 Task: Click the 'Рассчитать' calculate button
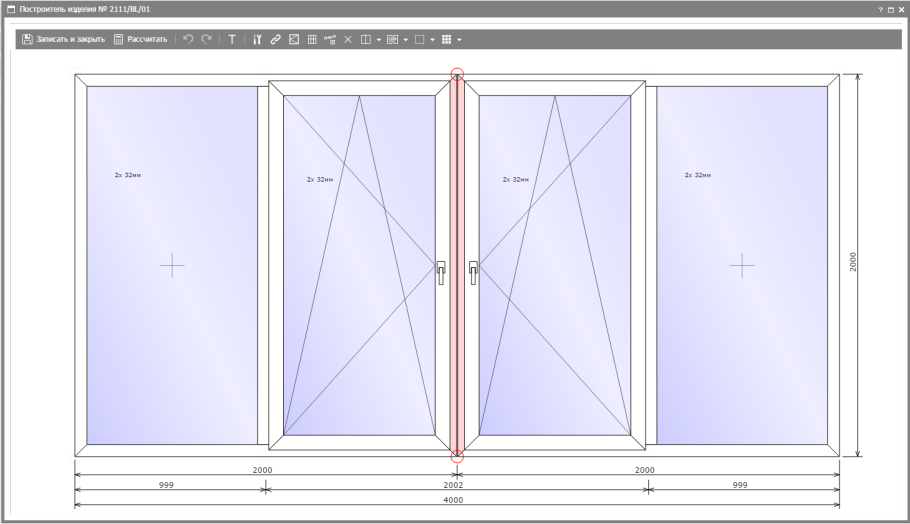(x=140, y=39)
